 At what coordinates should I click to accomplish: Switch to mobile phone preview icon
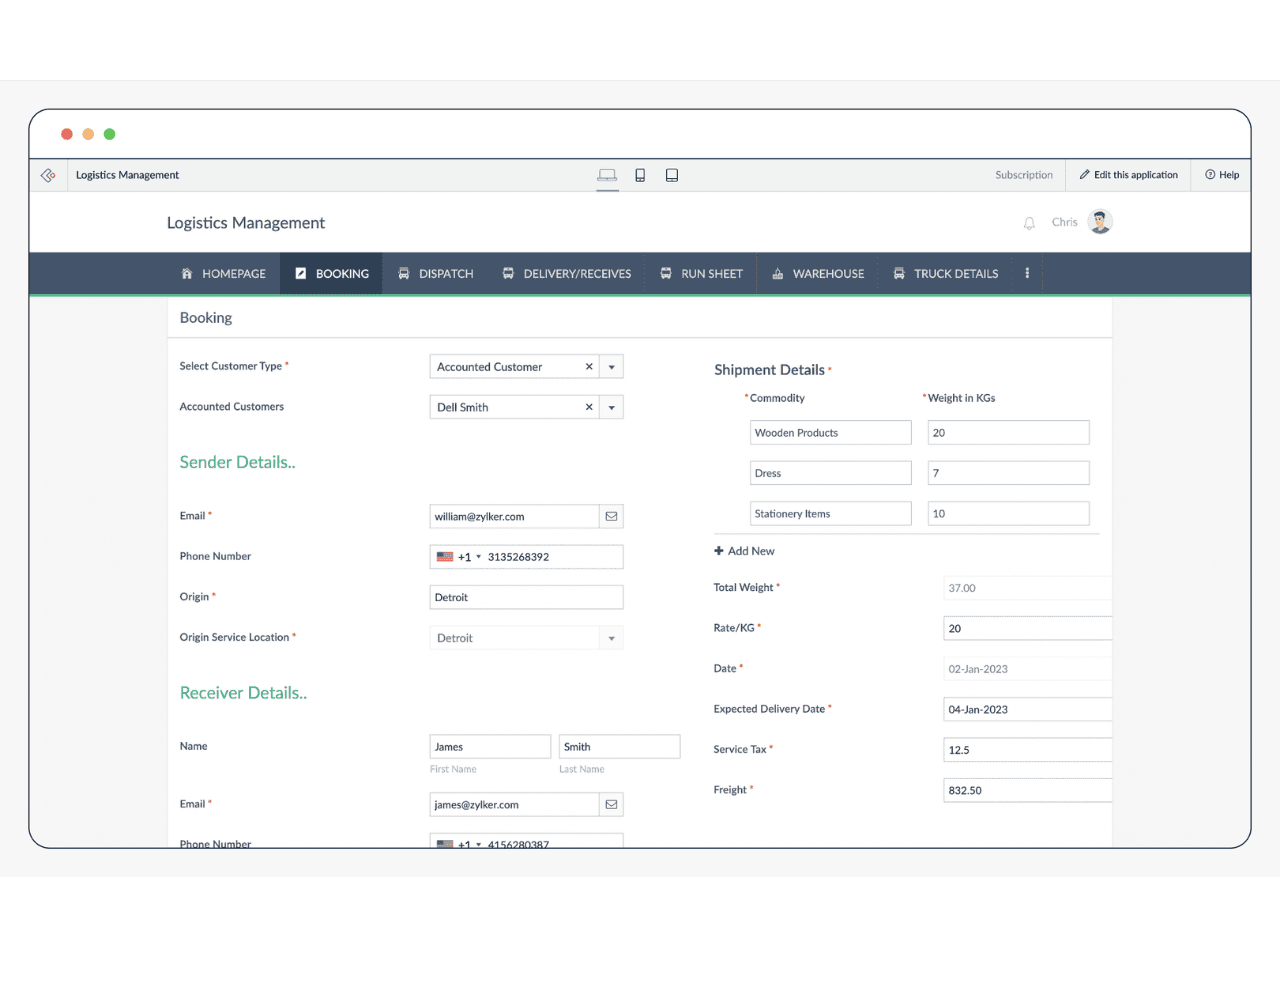(x=640, y=175)
